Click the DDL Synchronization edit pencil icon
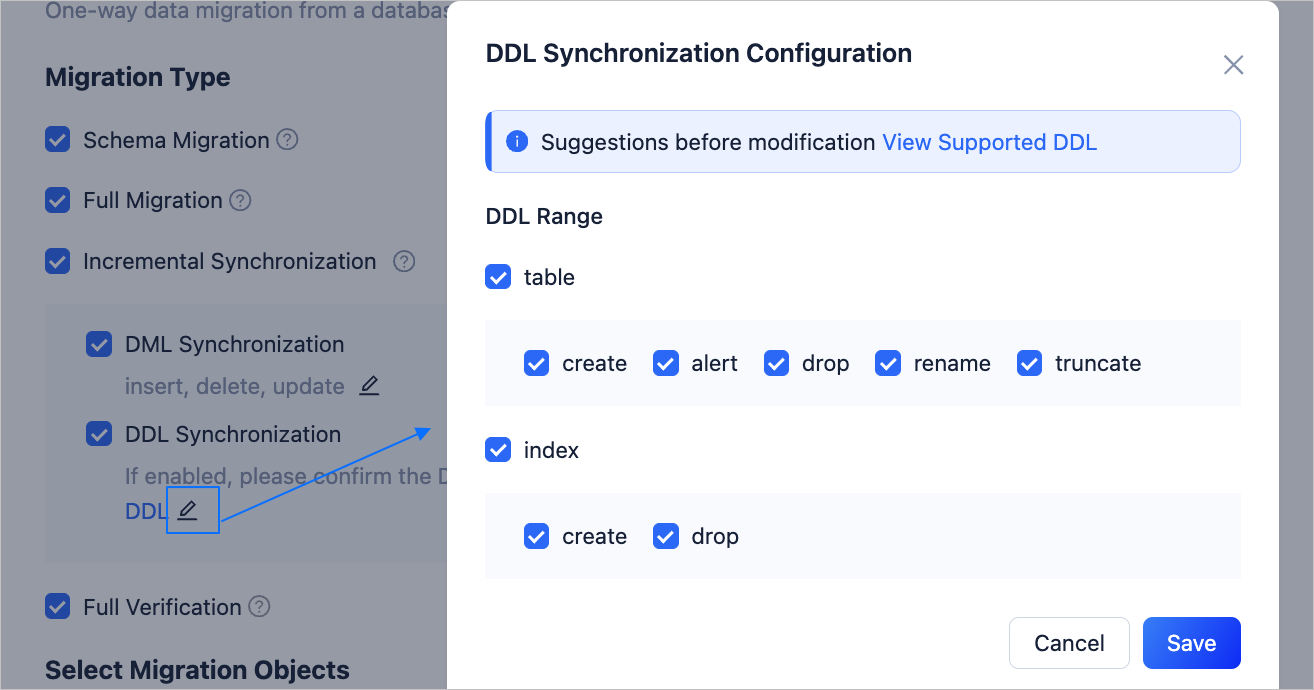The width and height of the screenshot is (1314, 690). (x=187, y=511)
